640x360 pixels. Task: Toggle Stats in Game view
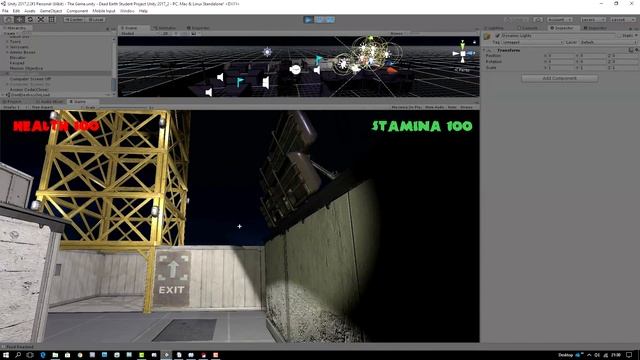click(452, 107)
